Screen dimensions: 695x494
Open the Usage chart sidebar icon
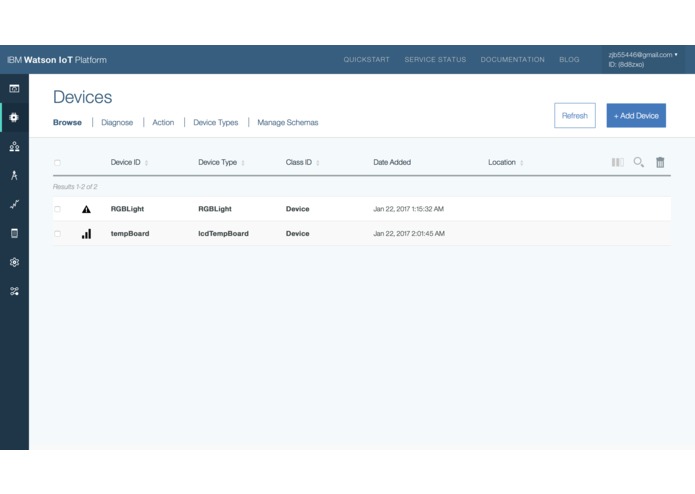click(14, 204)
